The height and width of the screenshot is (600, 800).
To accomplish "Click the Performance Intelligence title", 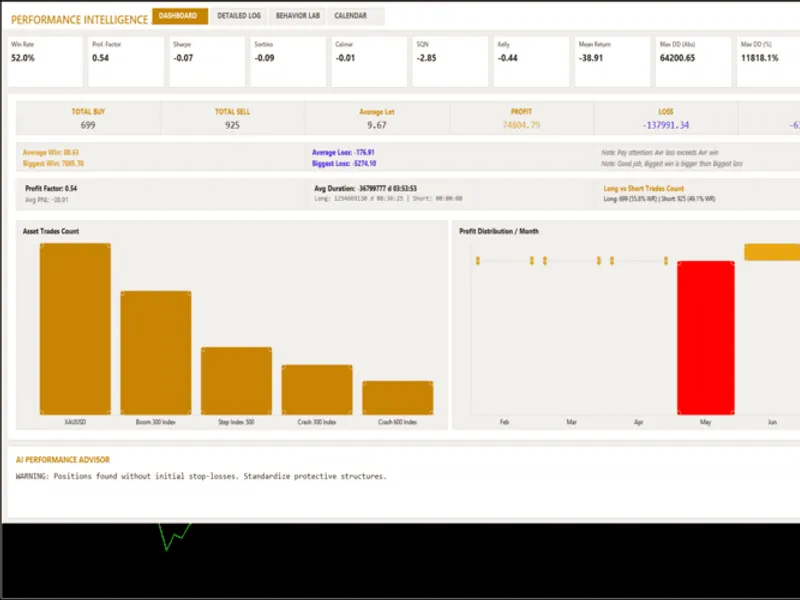I will click(x=79, y=20).
